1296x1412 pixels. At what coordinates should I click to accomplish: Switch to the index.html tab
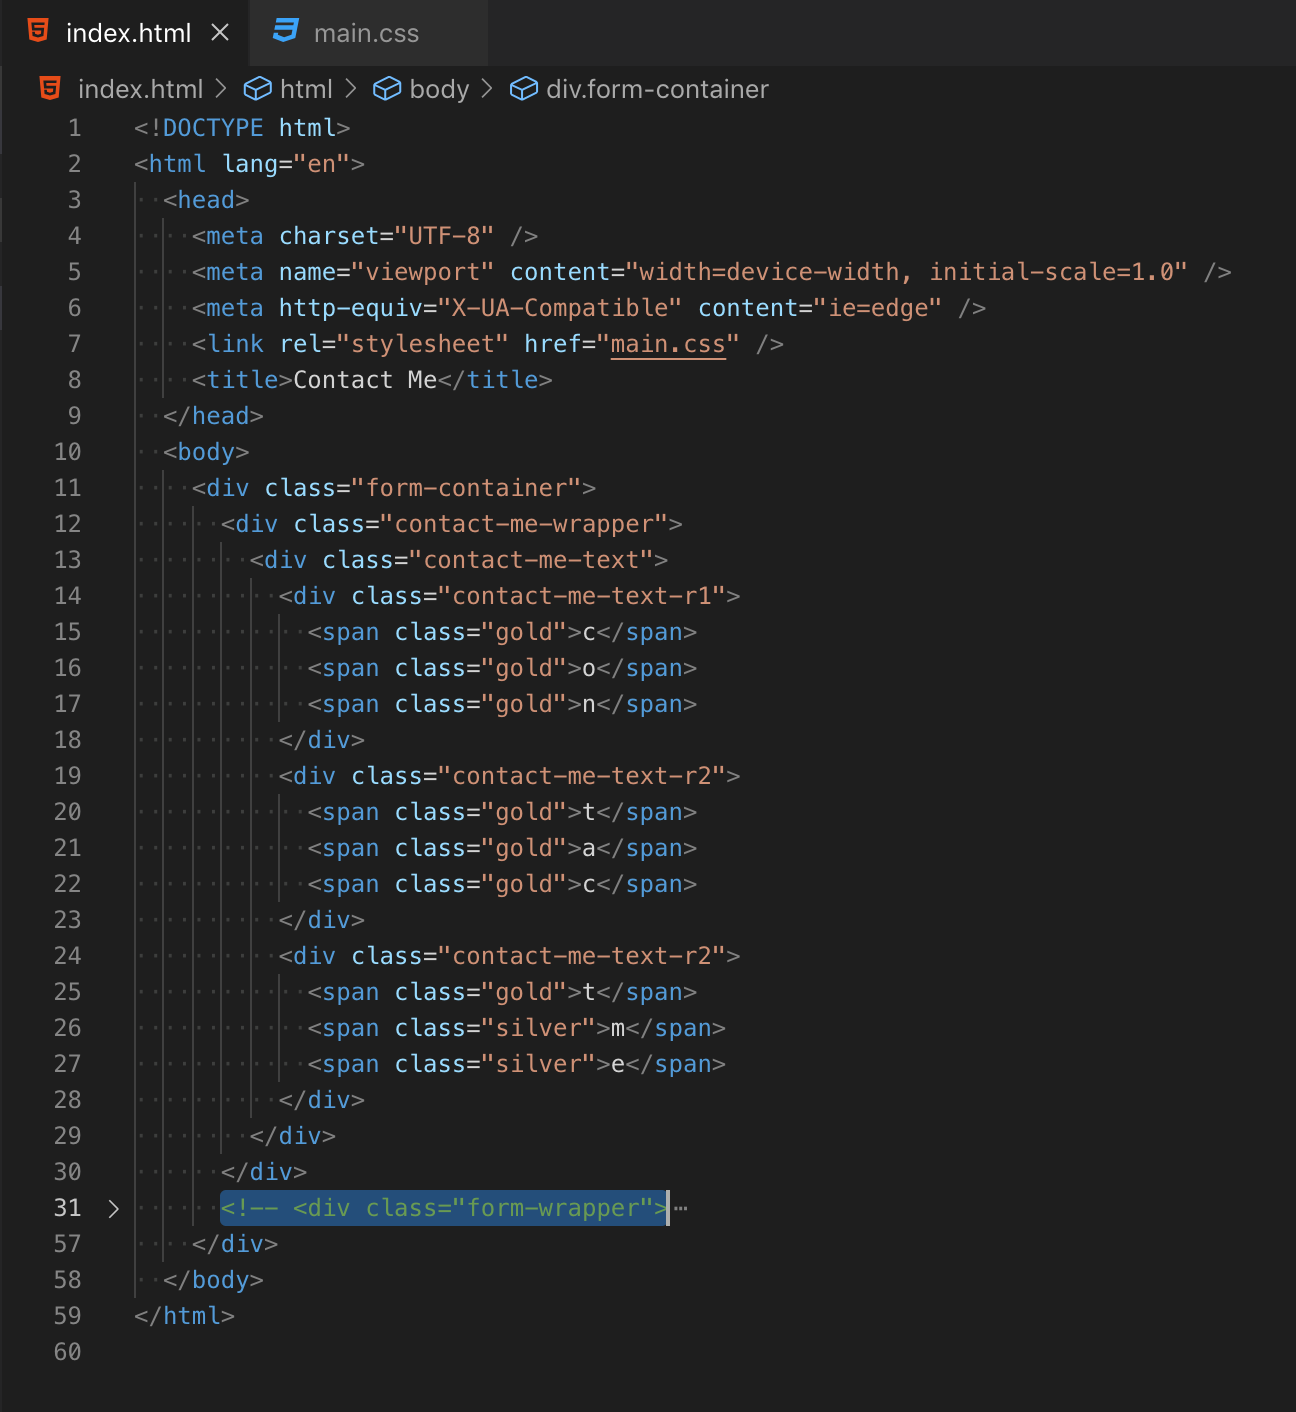tap(127, 32)
